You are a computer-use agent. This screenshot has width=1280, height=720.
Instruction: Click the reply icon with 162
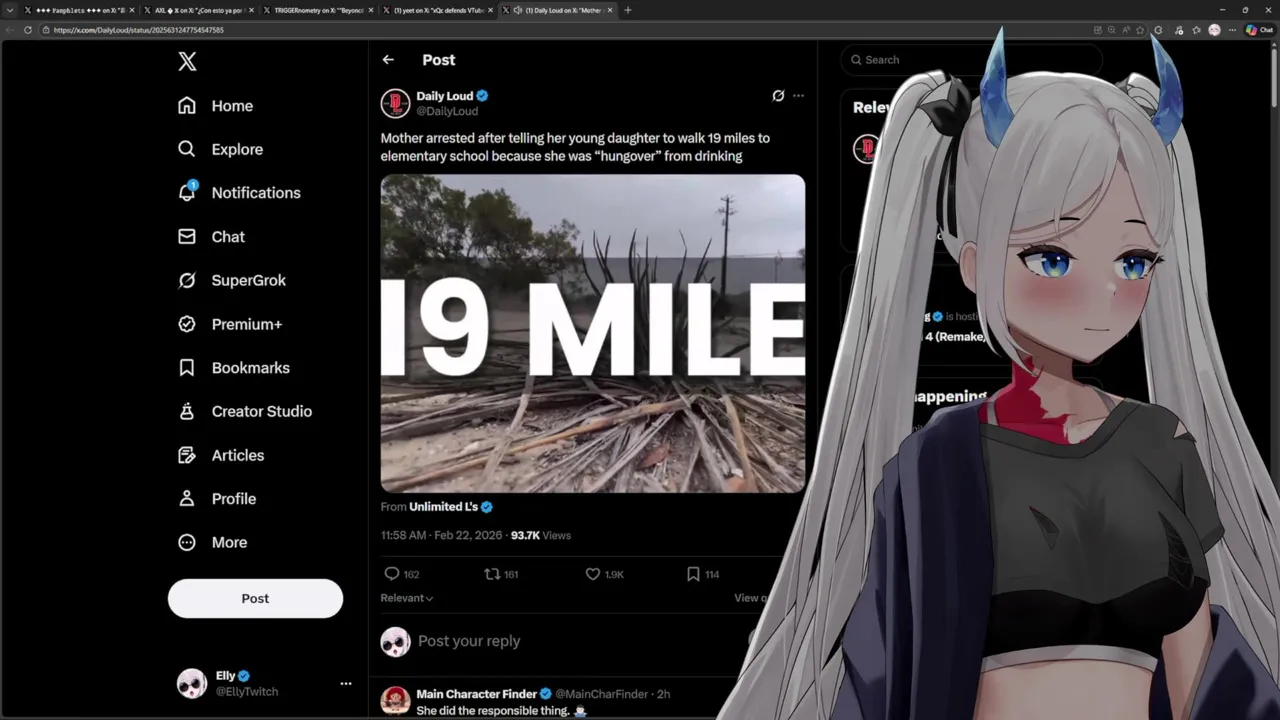point(402,574)
